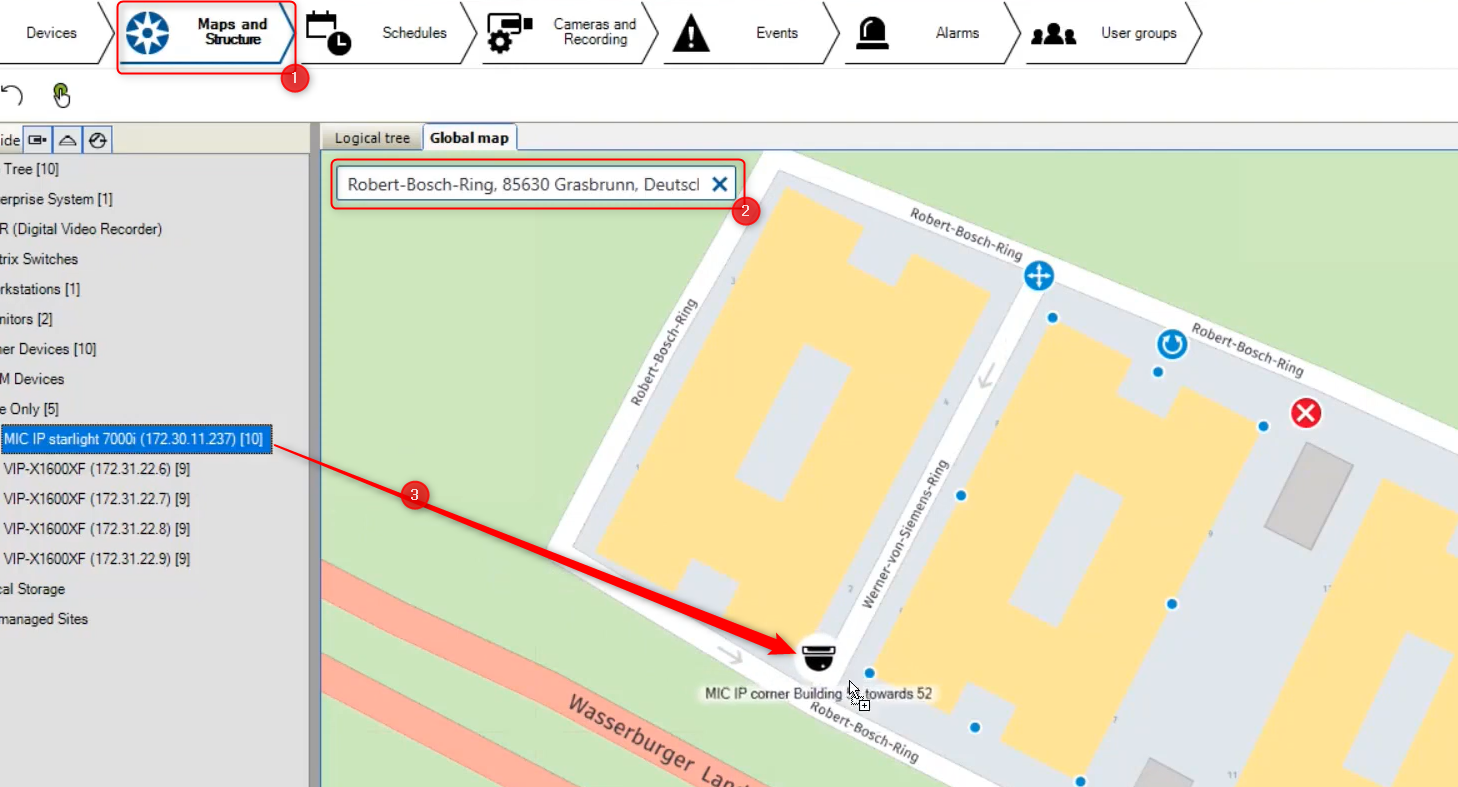The width and height of the screenshot is (1458, 787).
Task: Select MIC IP starlight 7000i device
Action: pos(136,439)
